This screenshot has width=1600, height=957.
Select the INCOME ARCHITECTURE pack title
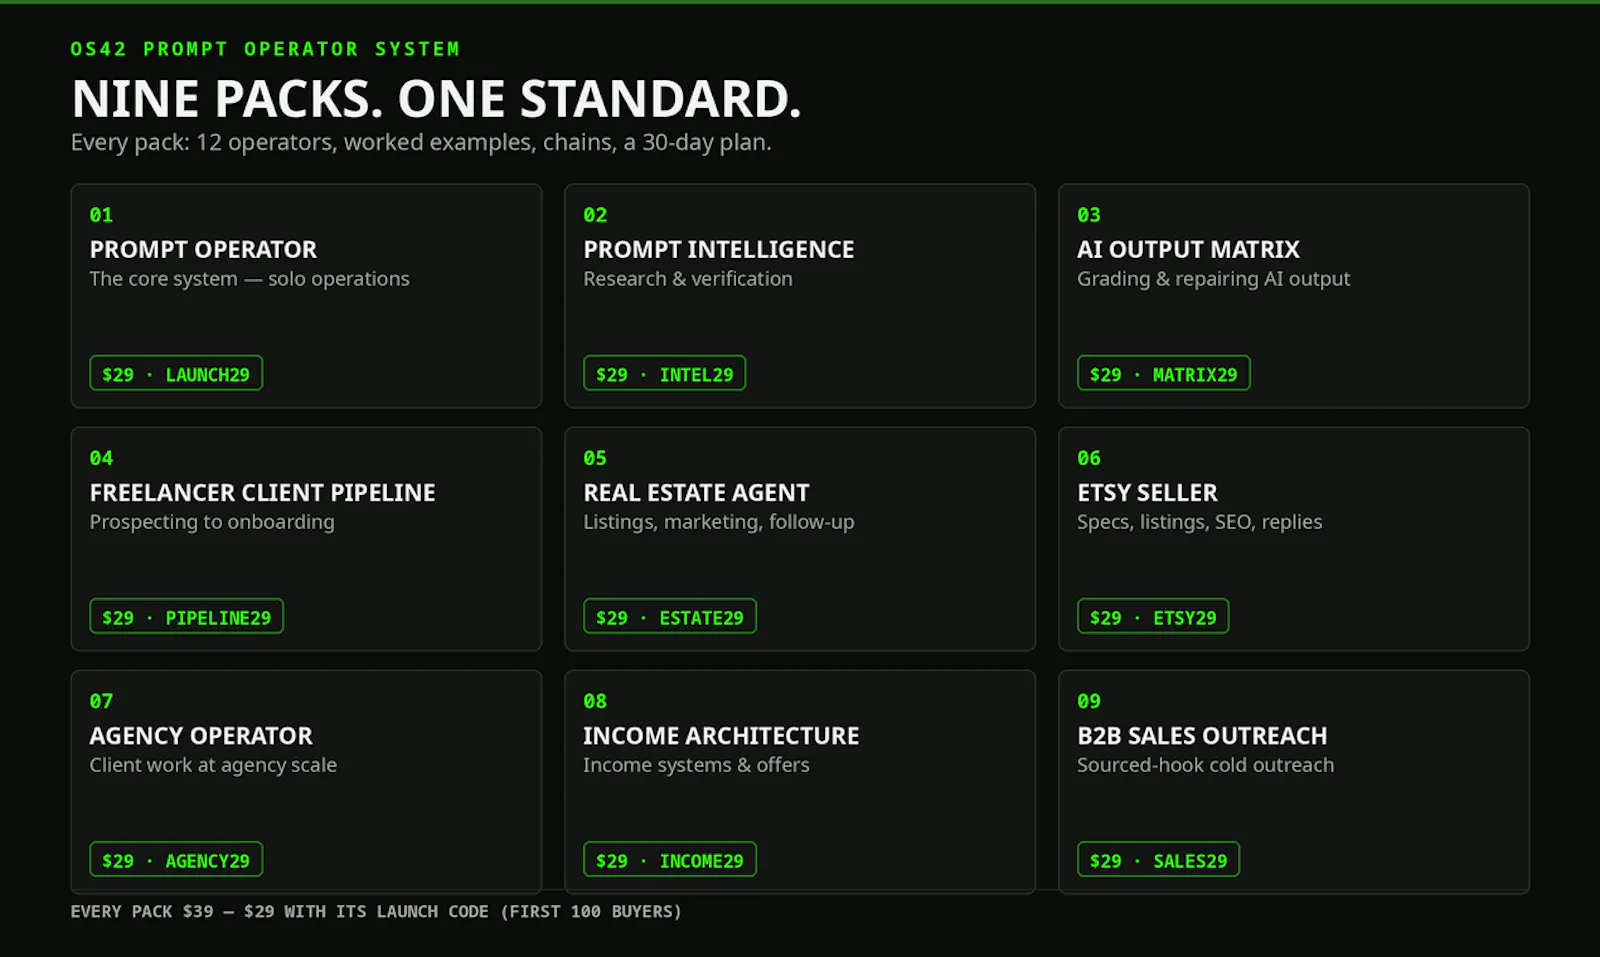tap(721, 735)
